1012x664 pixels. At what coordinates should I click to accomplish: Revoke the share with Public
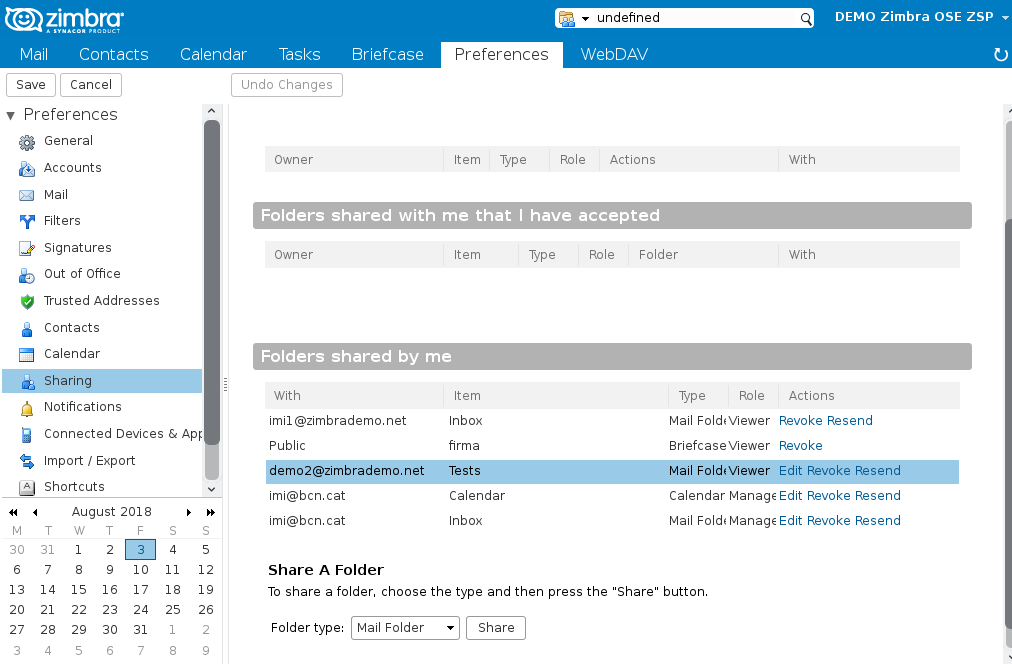point(800,446)
